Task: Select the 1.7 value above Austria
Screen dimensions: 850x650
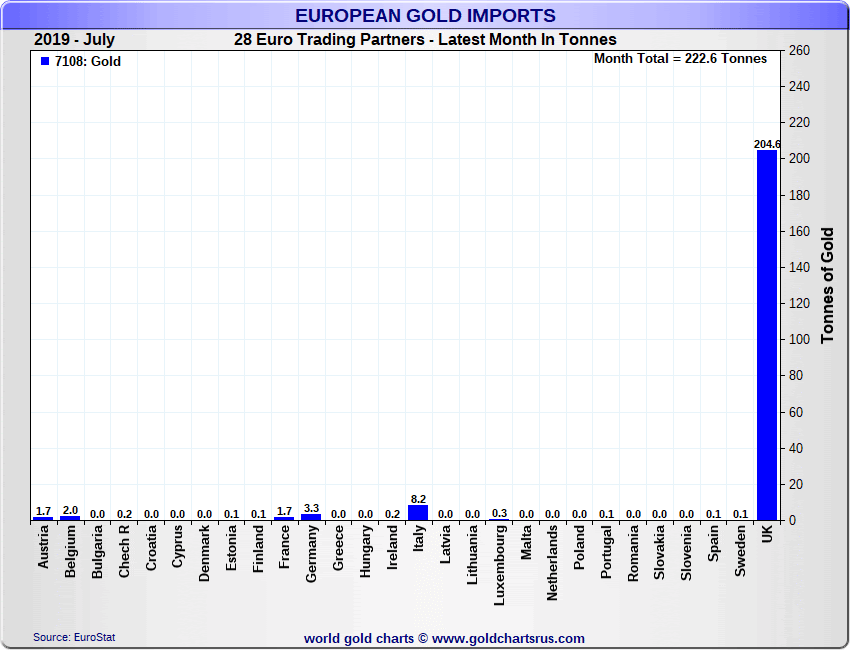Action: (x=43, y=511)
